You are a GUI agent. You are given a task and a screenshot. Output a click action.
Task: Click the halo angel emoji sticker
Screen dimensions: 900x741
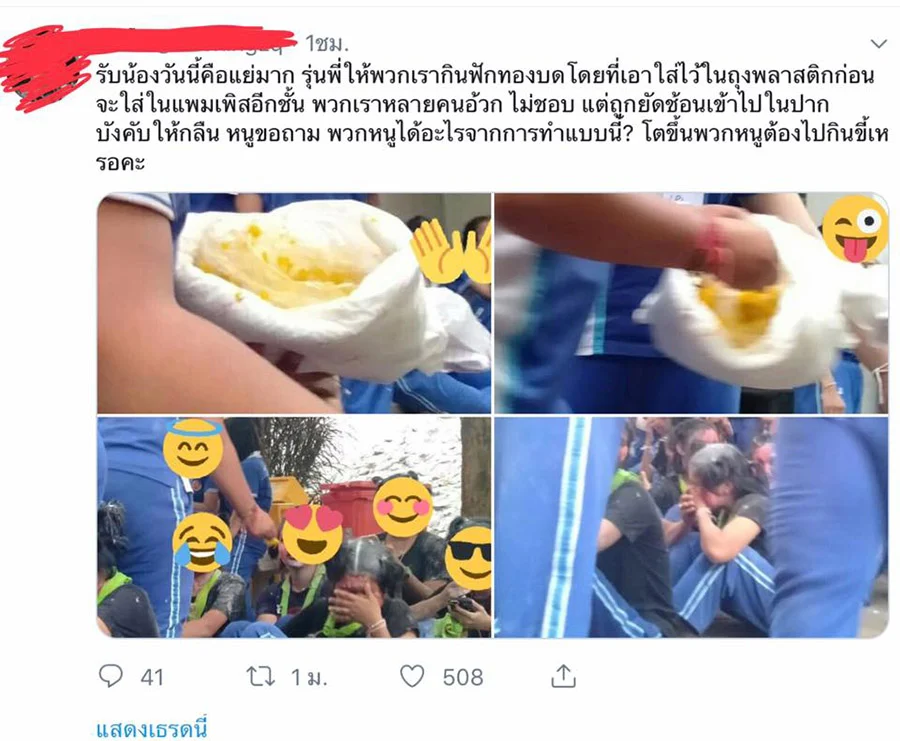(x=193, y=448)
